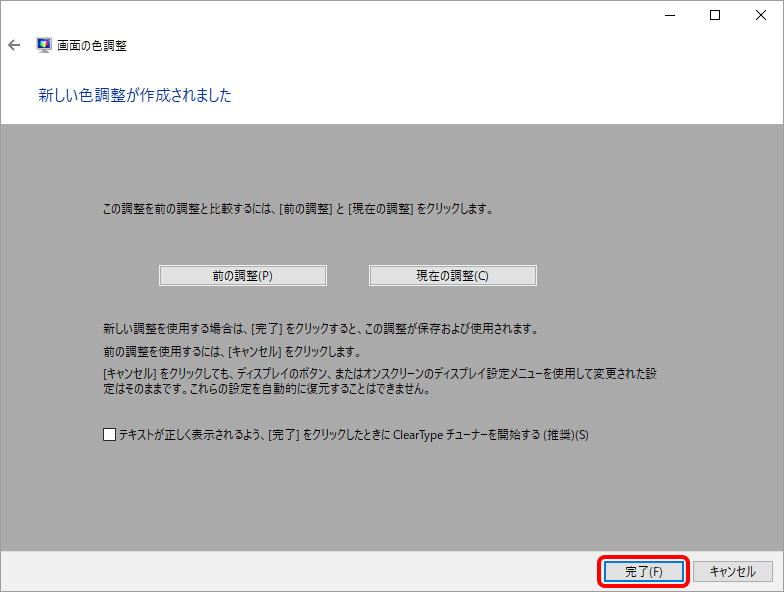Click the back arrow in the title bar
This screenshot has height=592, width=784.
pos(14,45)
